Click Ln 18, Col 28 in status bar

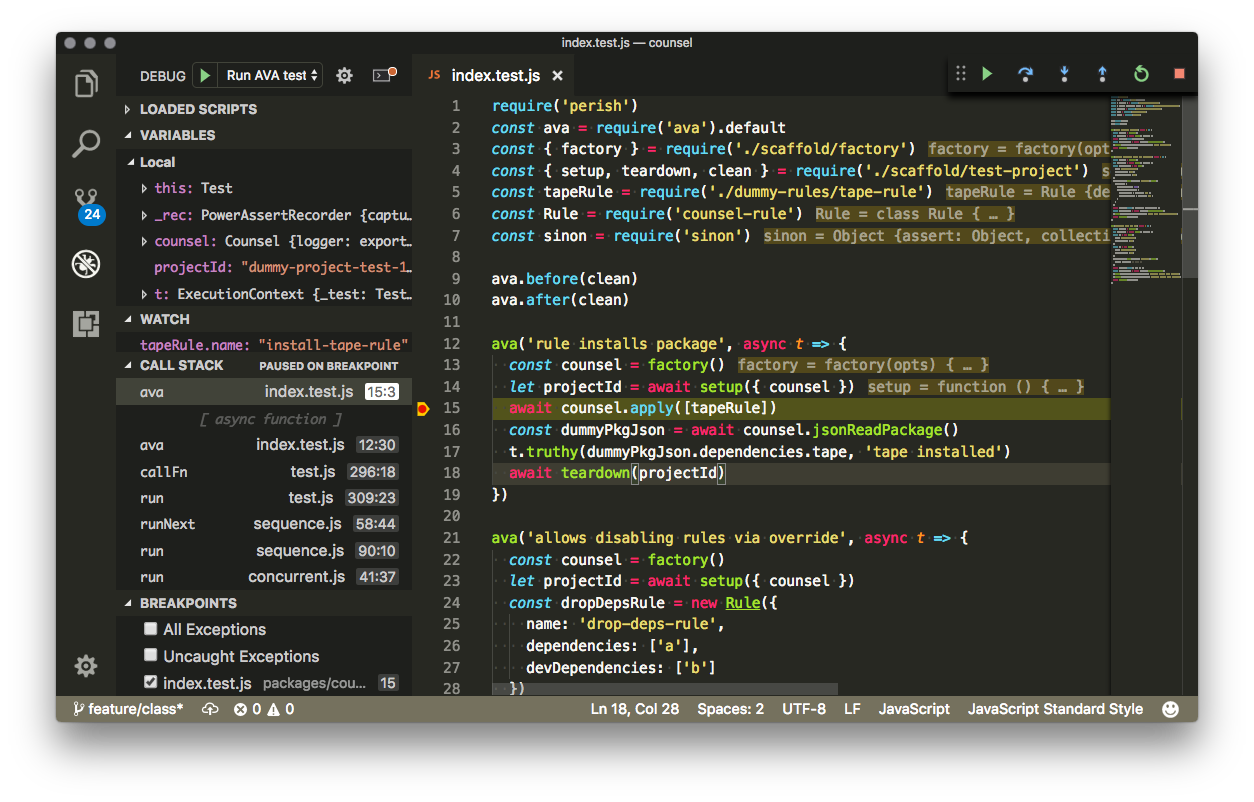point(635,709)
